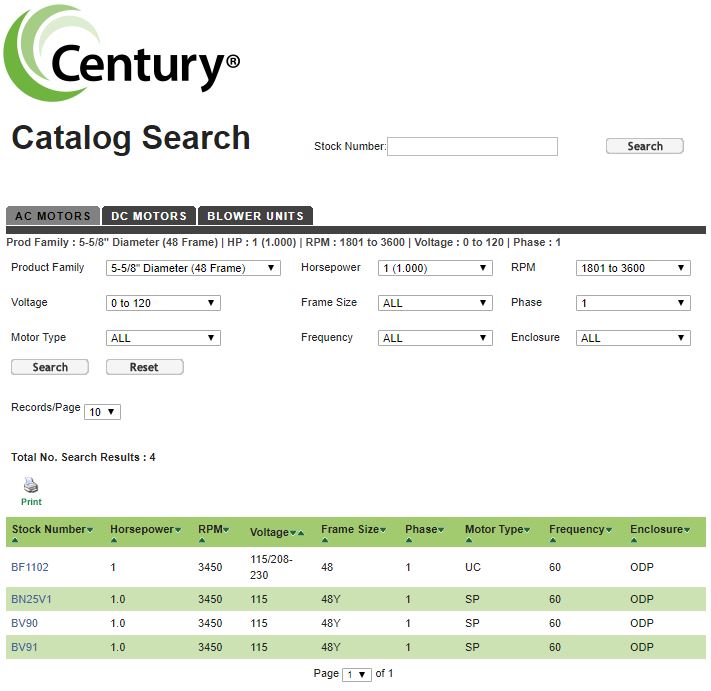The width and height of the screenshot is (711, 691).
Task: Switch to the AC MOTORS tab
Action: 53,216
